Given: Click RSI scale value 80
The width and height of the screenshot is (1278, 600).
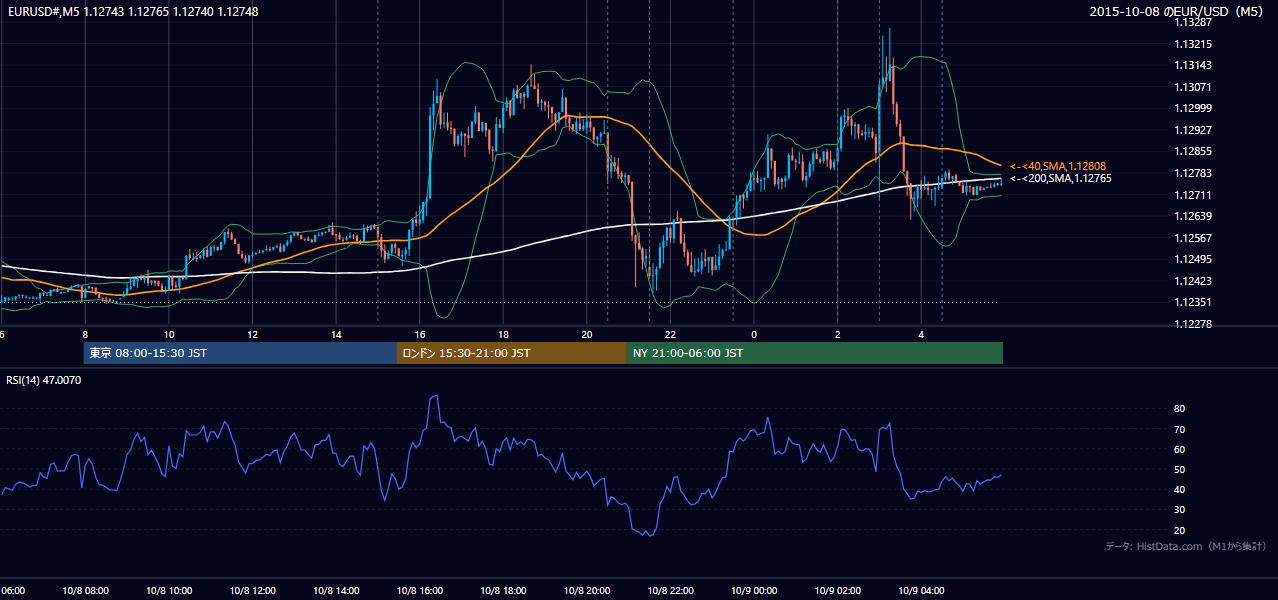Looking at the screenshot, I should pos(1180,409).
